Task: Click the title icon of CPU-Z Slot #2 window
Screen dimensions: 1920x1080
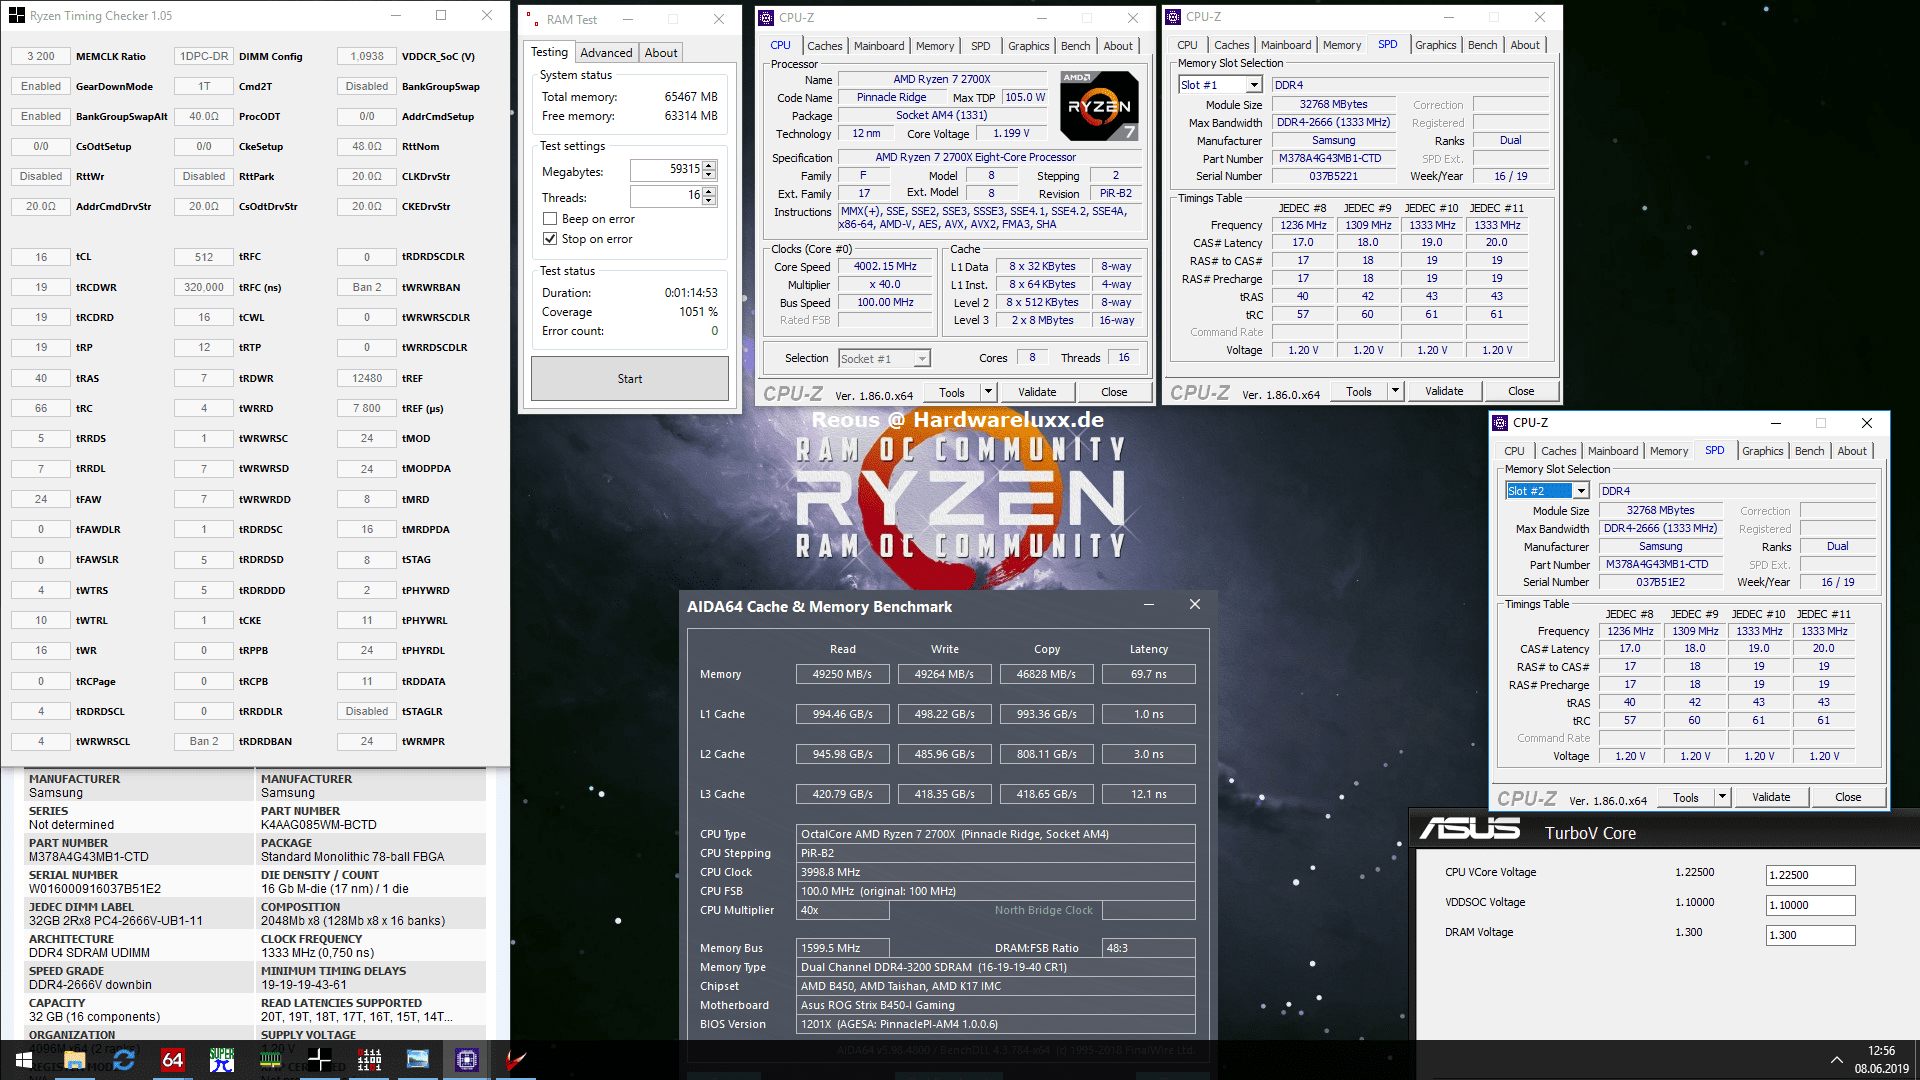Action: [1500, 422]
